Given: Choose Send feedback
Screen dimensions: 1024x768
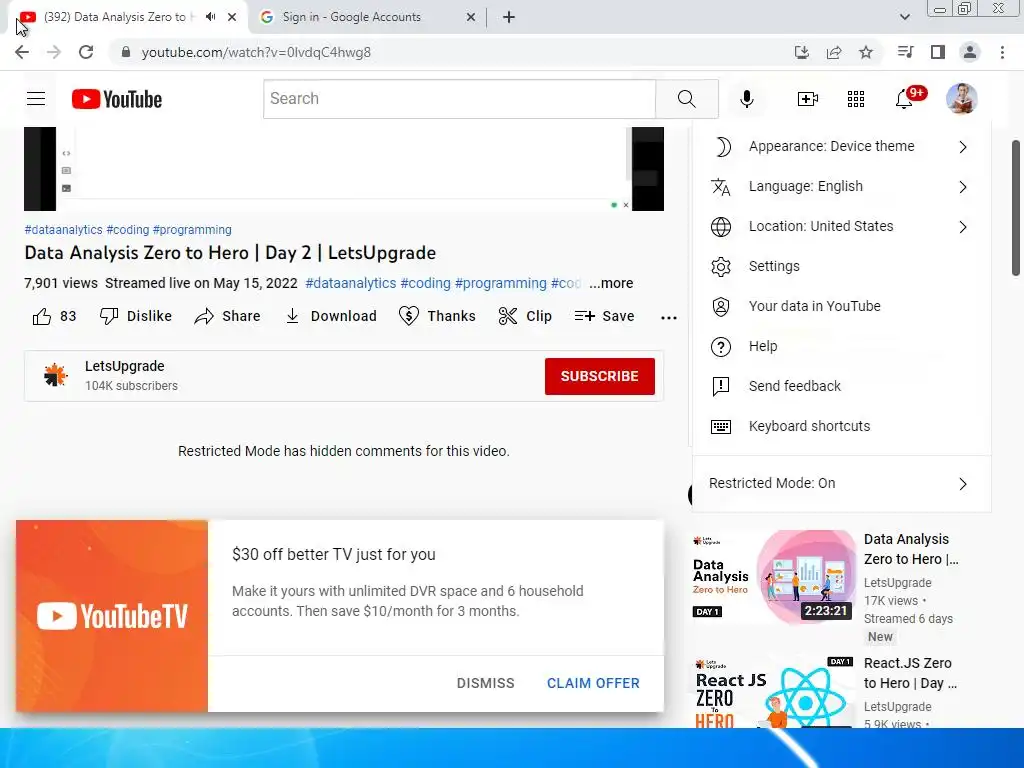Looking at the screenshot, I should (x=841, y=386).
